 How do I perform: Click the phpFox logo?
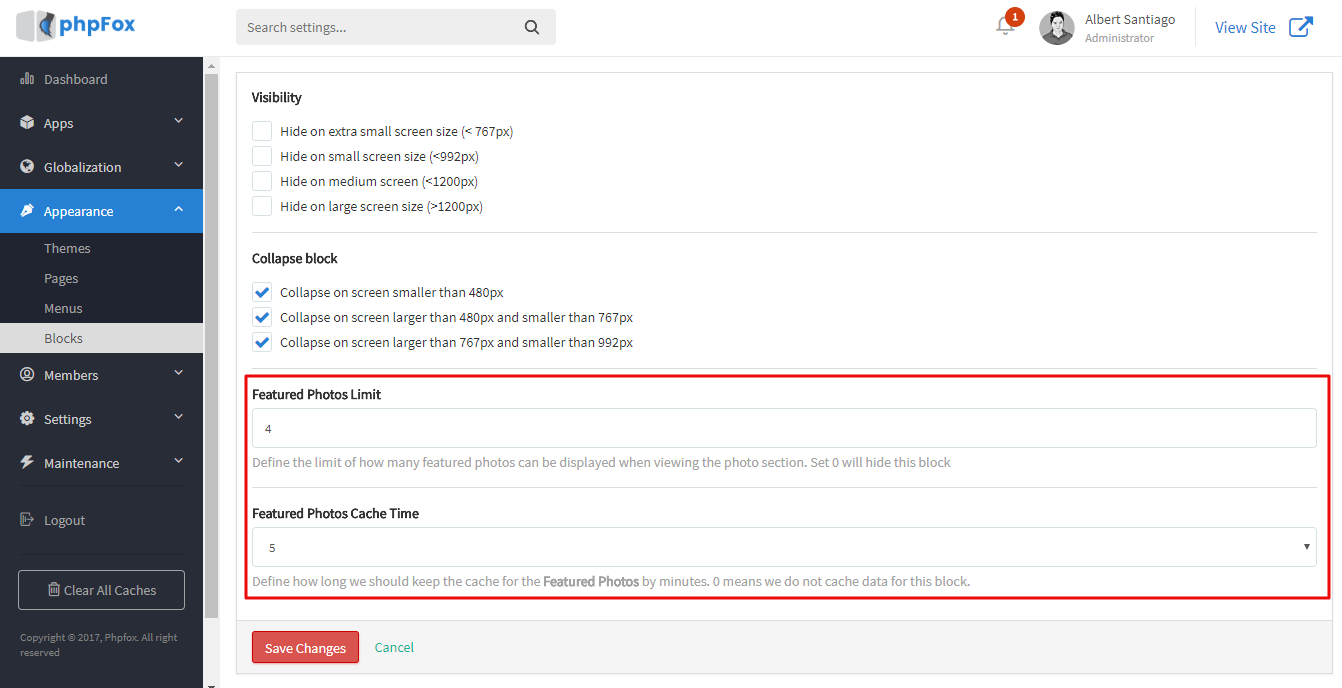[x=76, y=26]
